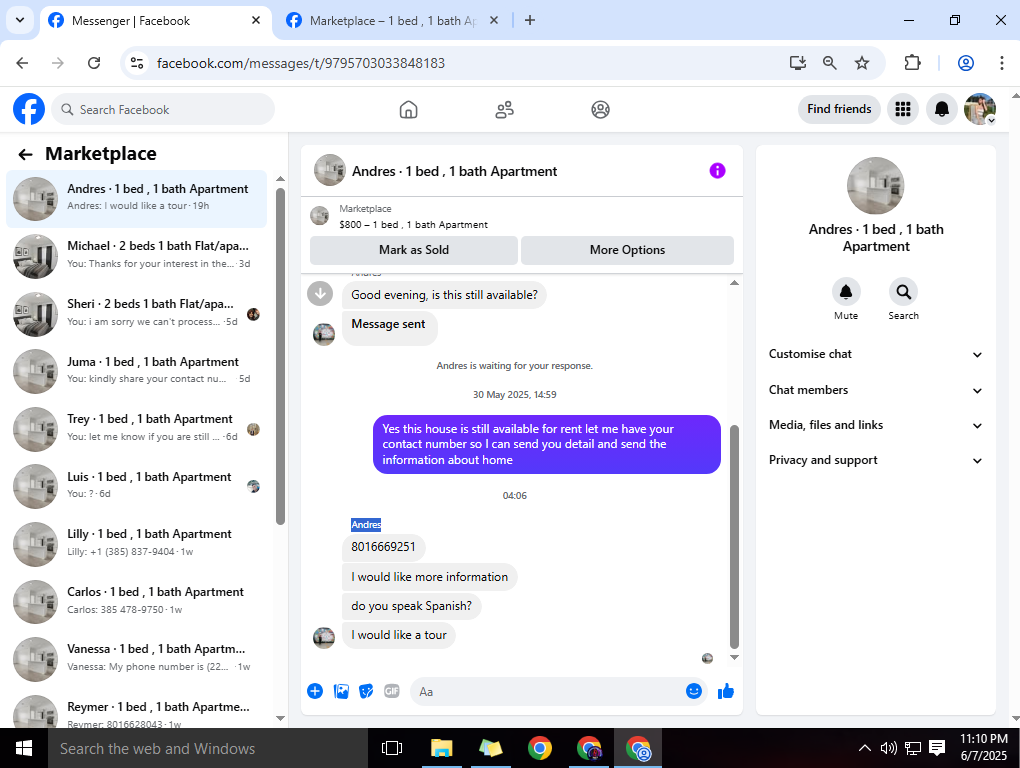Open the account profile picture menu
The width and height of the screenshot is (1020, 768).
point(980,109)
